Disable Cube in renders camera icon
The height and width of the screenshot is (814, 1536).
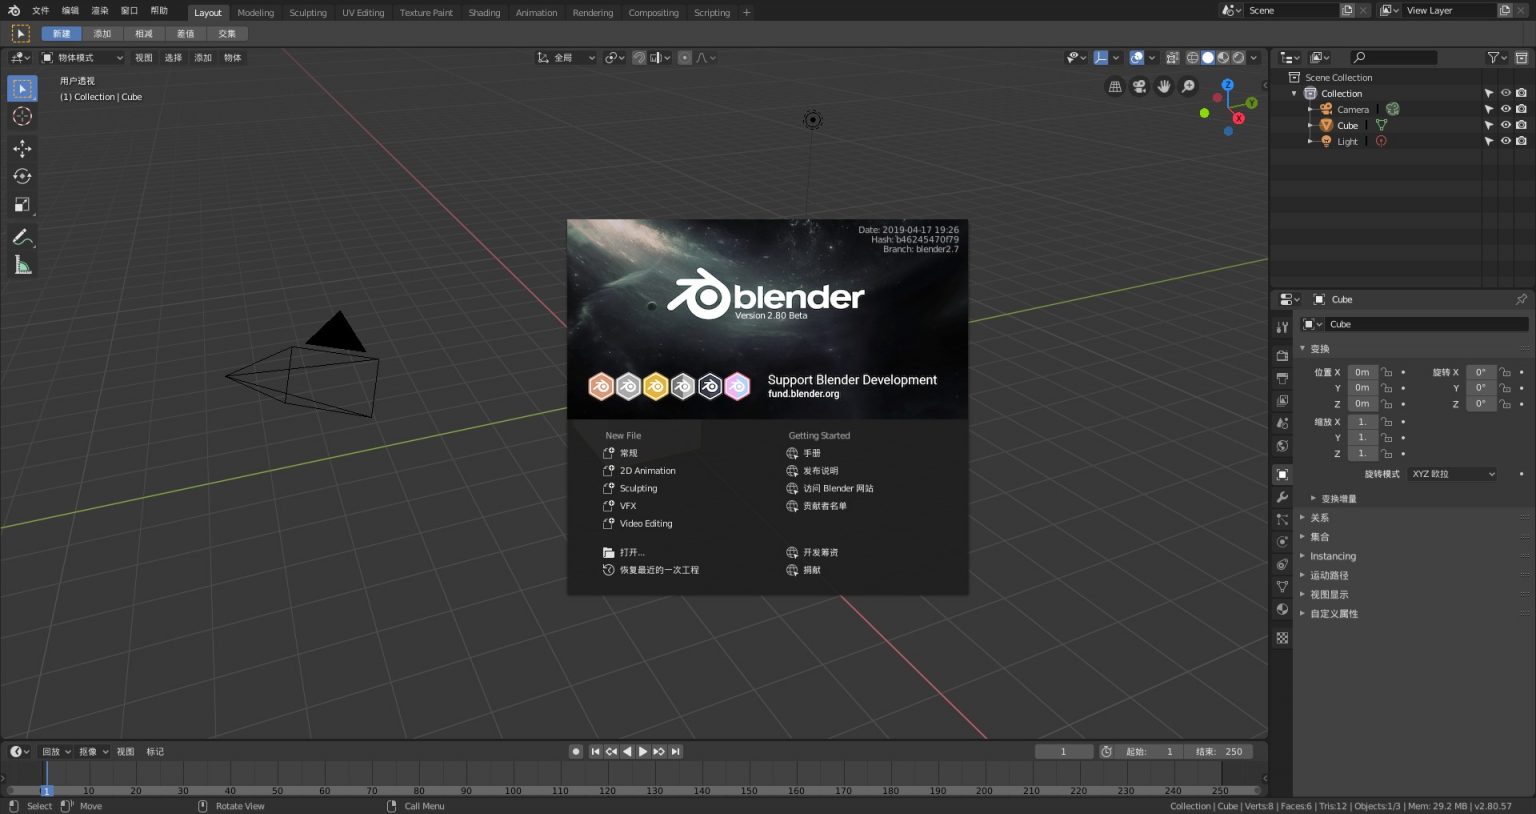tap(1521, 125)
